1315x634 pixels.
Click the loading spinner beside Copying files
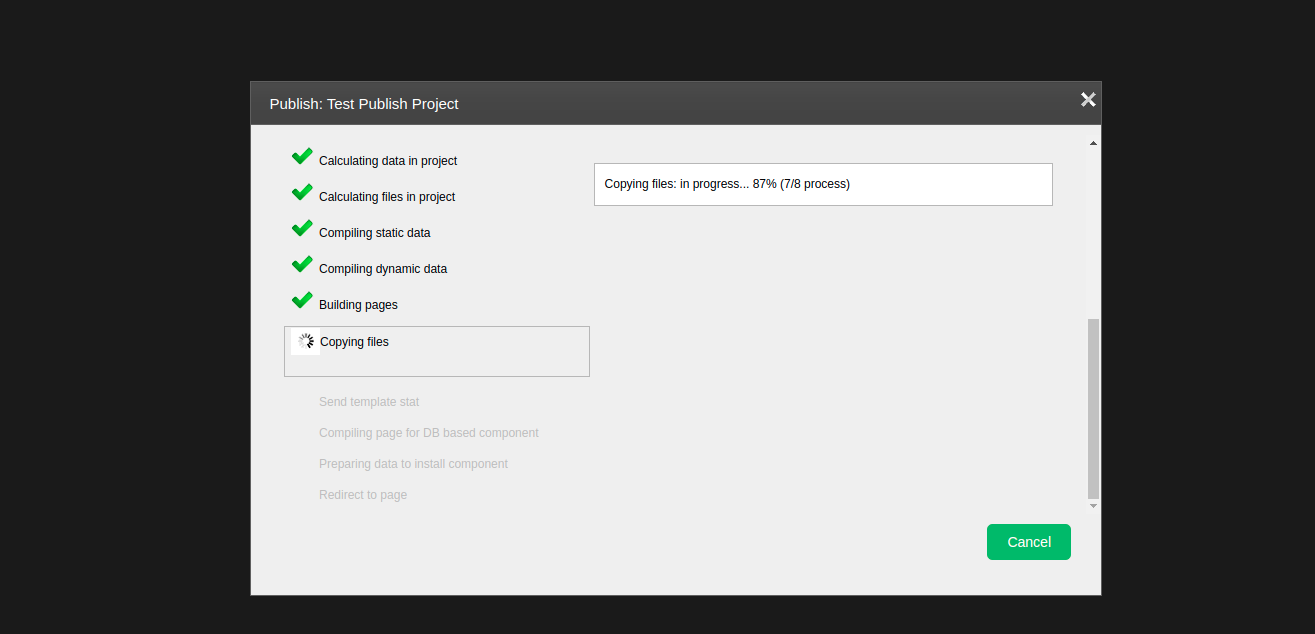[x=306, y=342]
